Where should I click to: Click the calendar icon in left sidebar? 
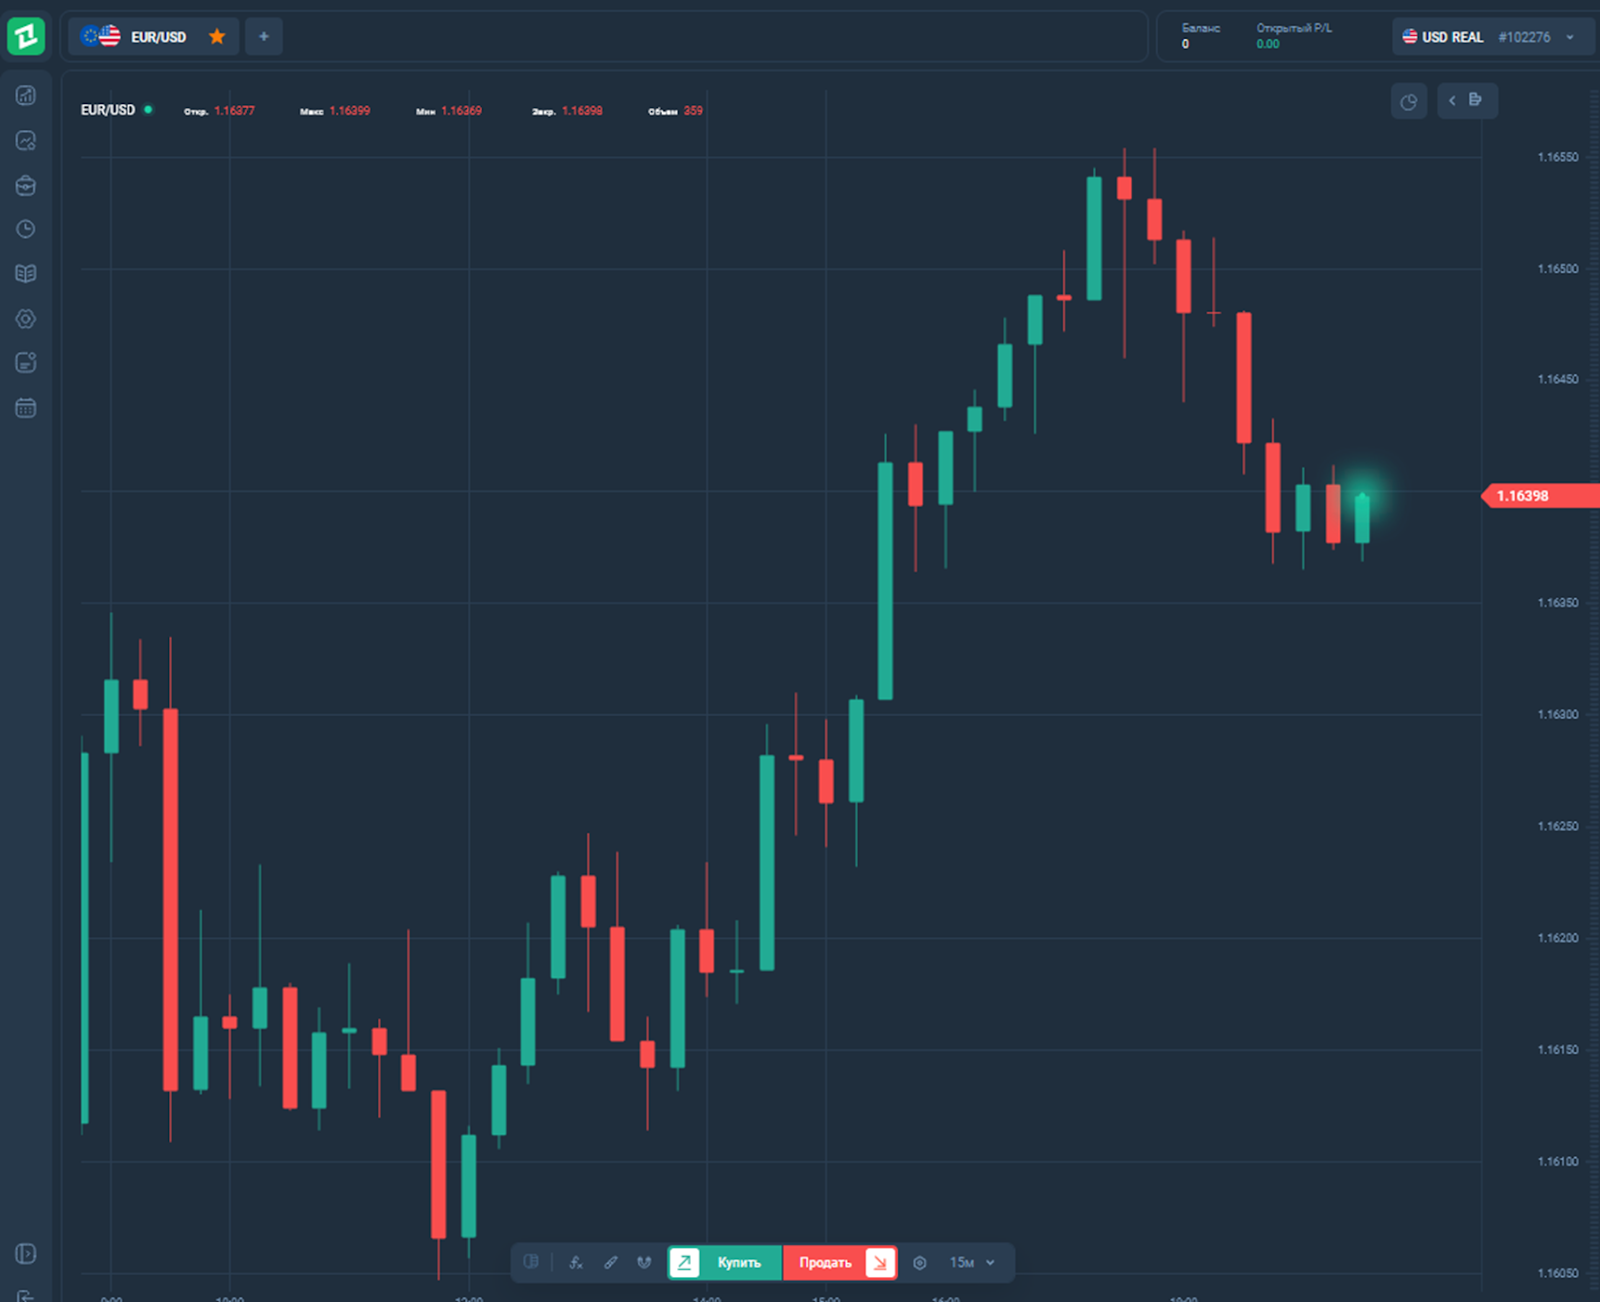click(x=26, y=408)
